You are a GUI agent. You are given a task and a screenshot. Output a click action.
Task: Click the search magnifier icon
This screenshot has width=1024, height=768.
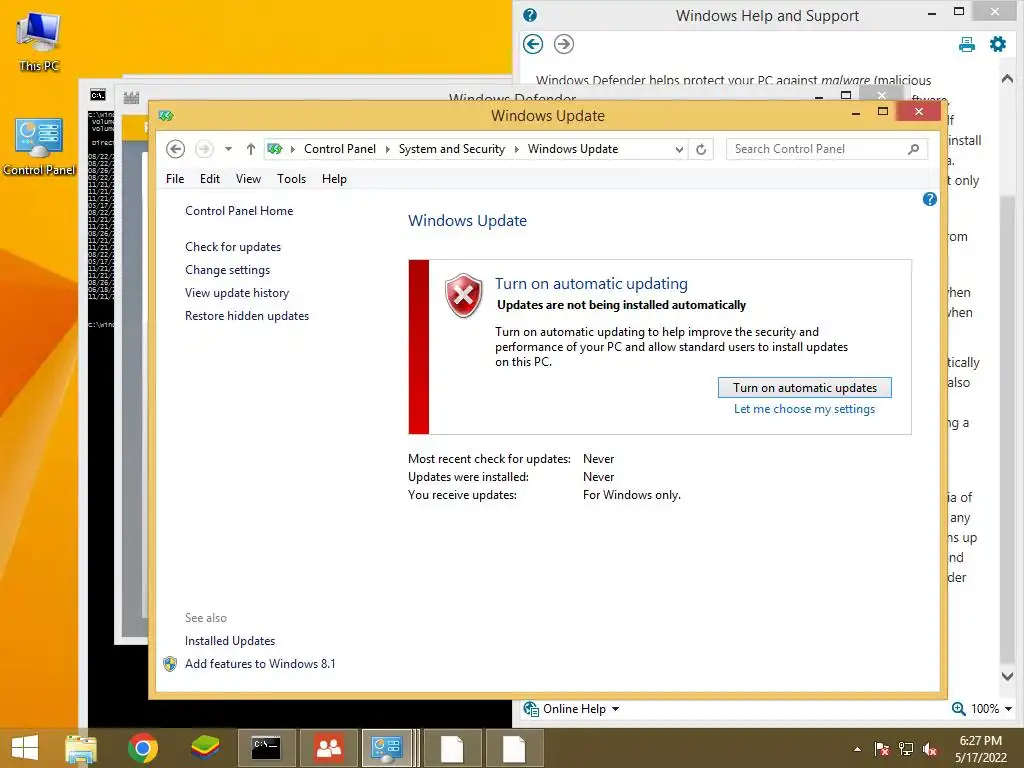[914, 149]
